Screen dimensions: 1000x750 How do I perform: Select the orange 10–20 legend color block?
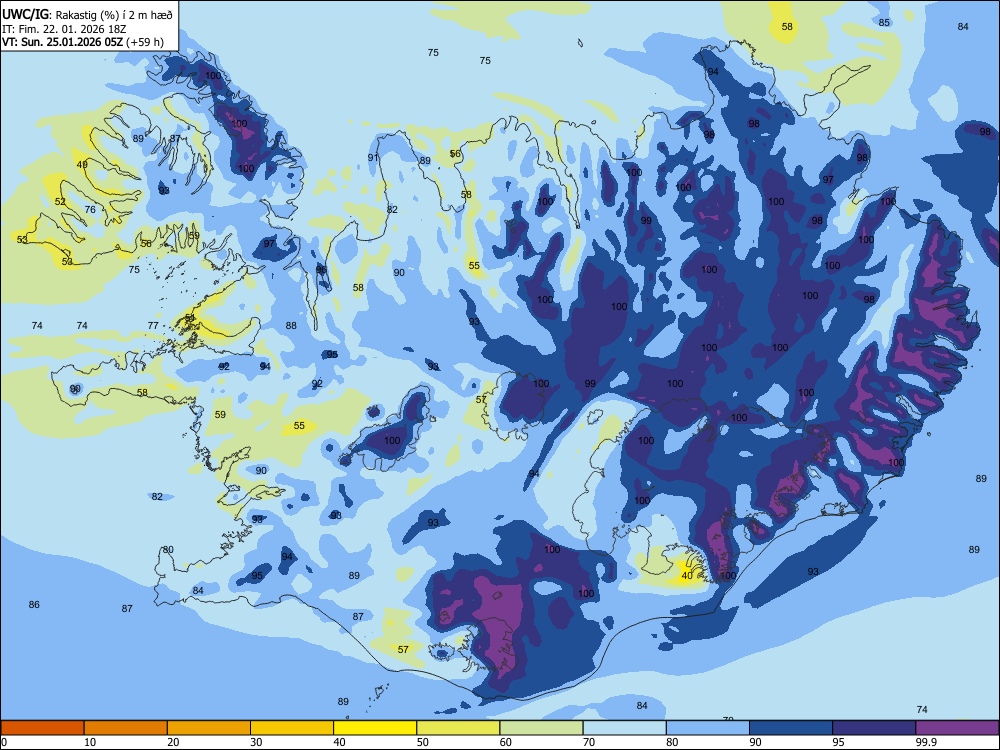126,728
